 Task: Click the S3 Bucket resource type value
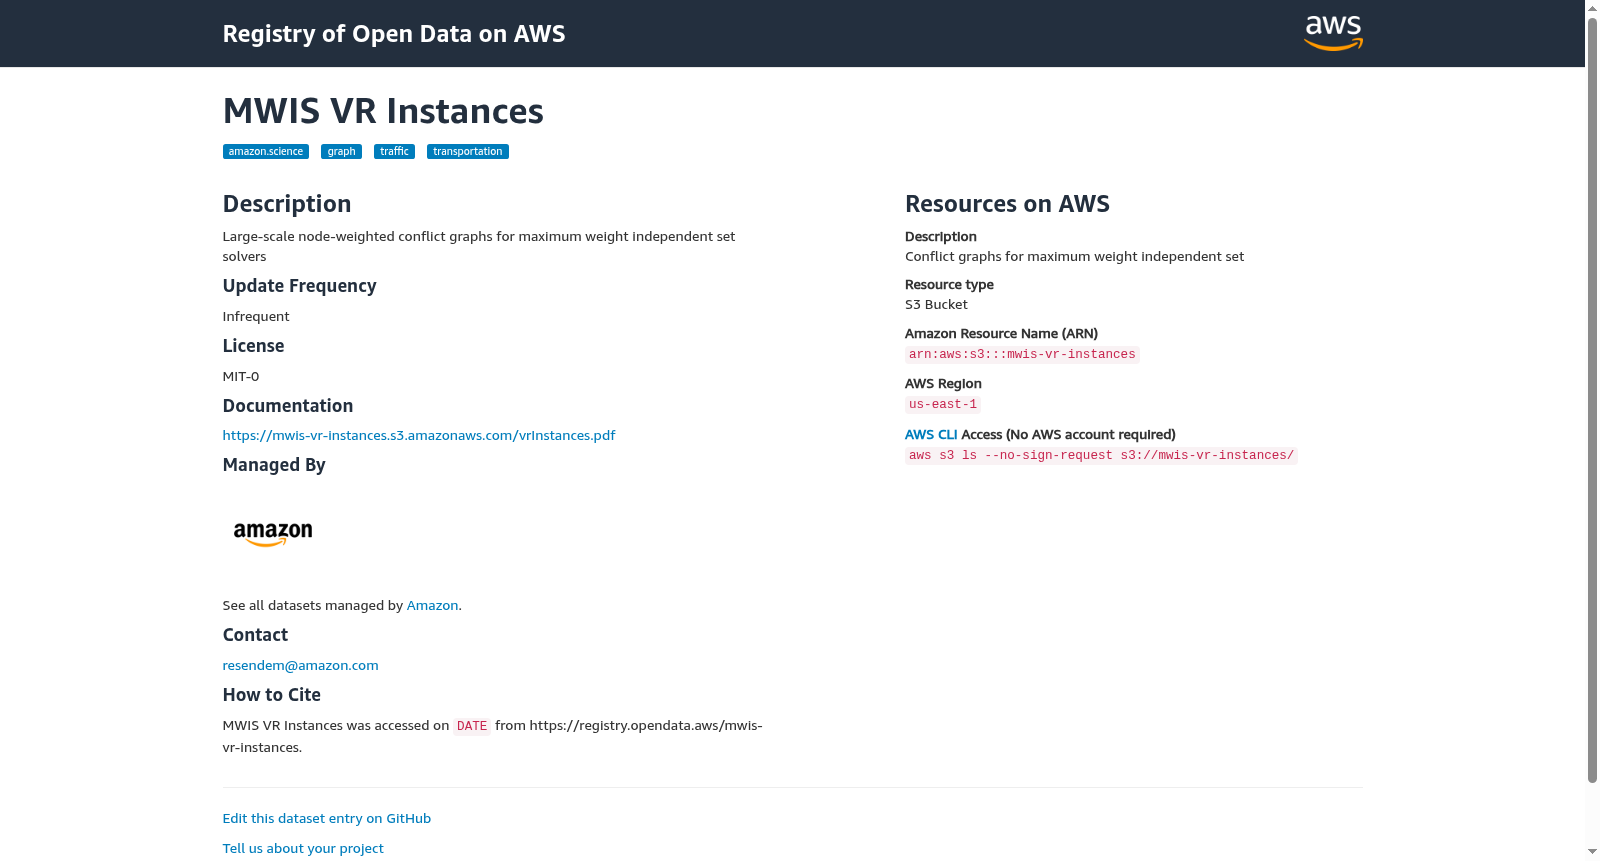pyautogui.click(x=936, y=305)
